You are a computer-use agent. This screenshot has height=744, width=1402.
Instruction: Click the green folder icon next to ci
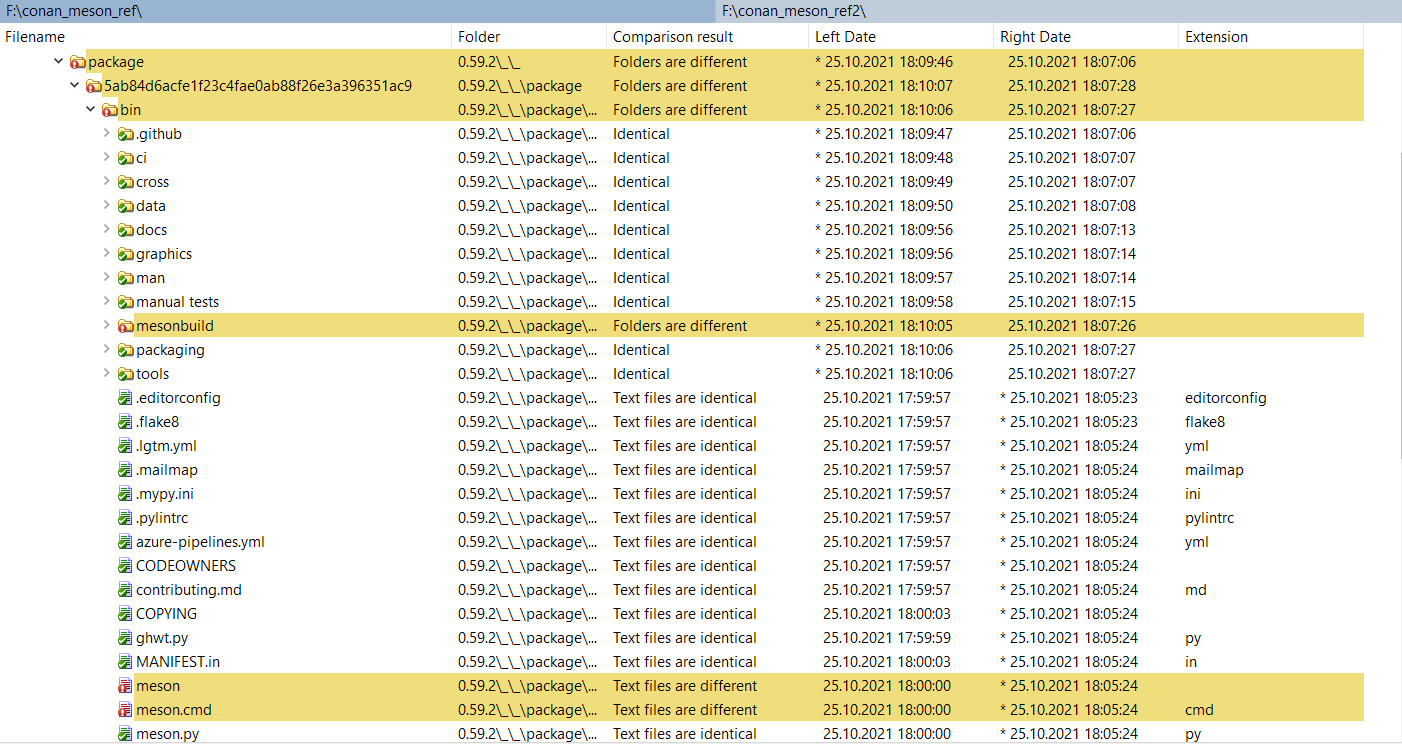click(x=125, y=157)
